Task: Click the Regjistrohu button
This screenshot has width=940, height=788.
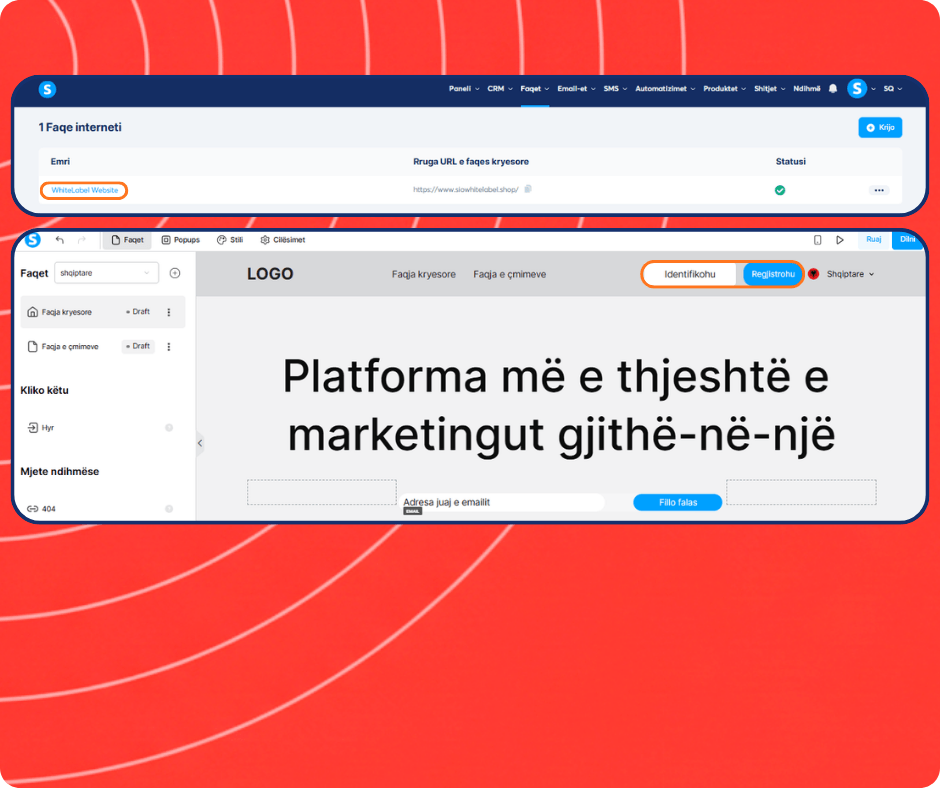Action: (773, 274)
